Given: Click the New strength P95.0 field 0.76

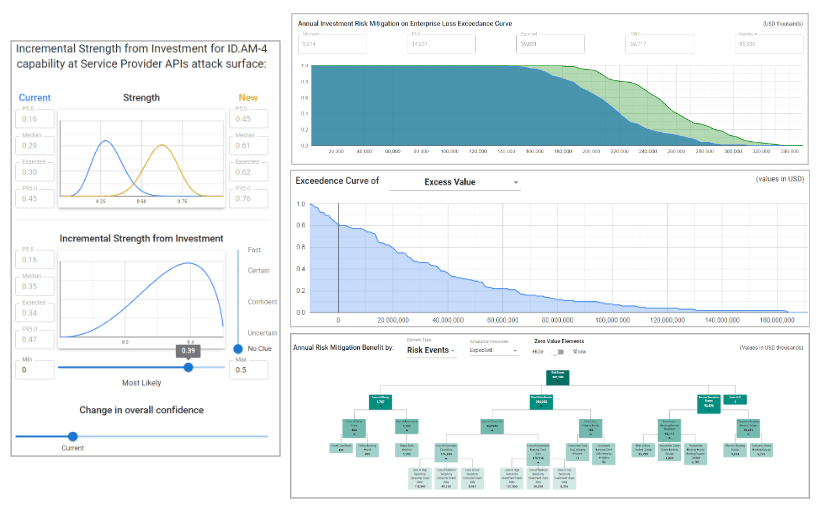Looking at the screenshot, I should click(249, 199).
